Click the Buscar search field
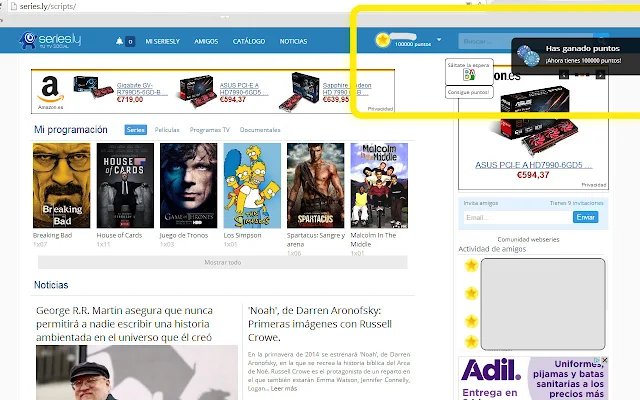Image resolution: width=640 pixels, height=400 pixels. click(526, 41)
